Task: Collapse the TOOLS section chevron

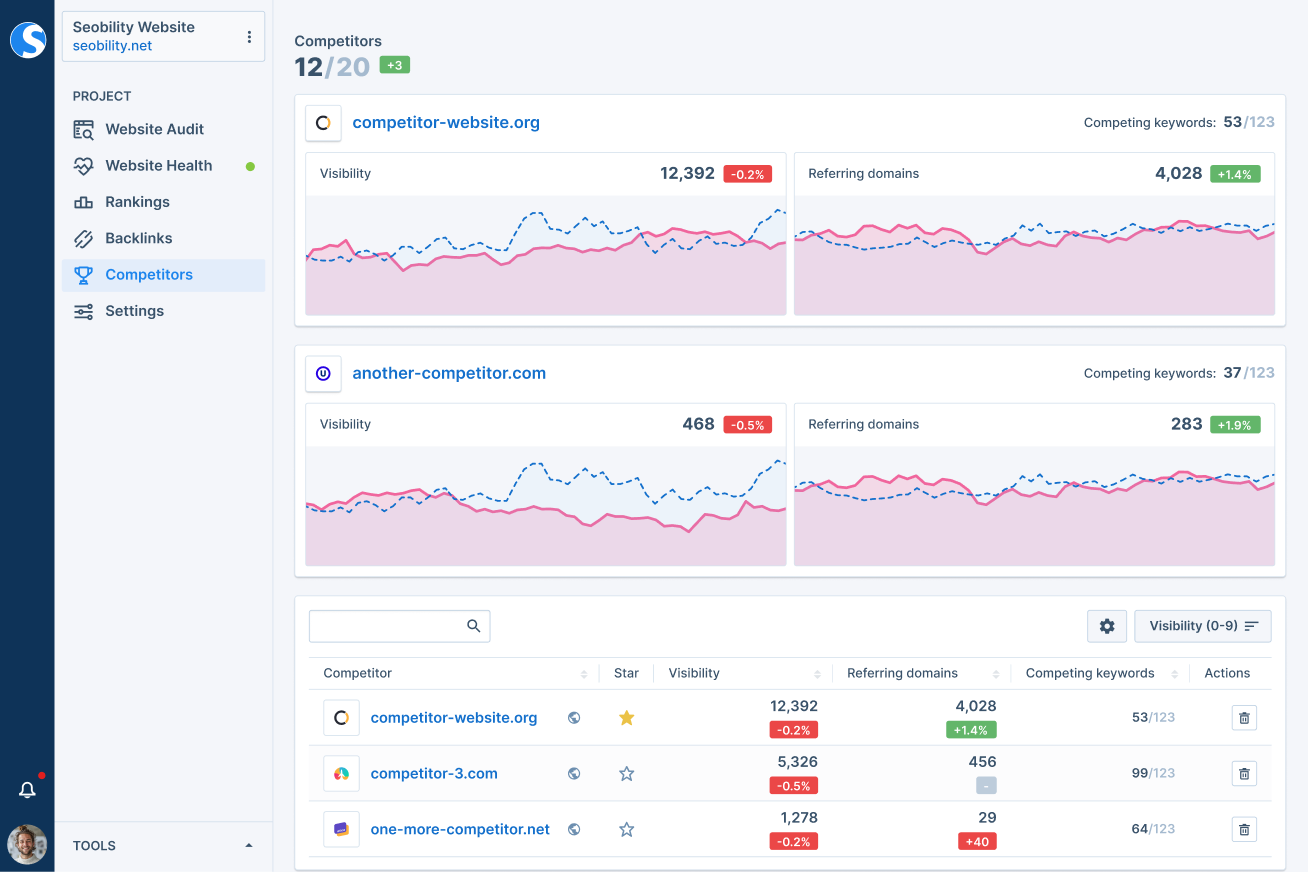Action: [248, 845]
